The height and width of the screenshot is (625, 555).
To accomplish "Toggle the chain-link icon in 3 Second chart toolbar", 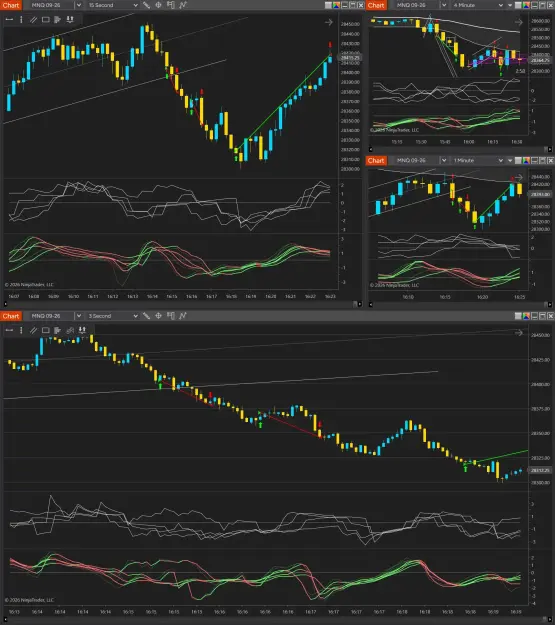I will [x=70, y=330].
